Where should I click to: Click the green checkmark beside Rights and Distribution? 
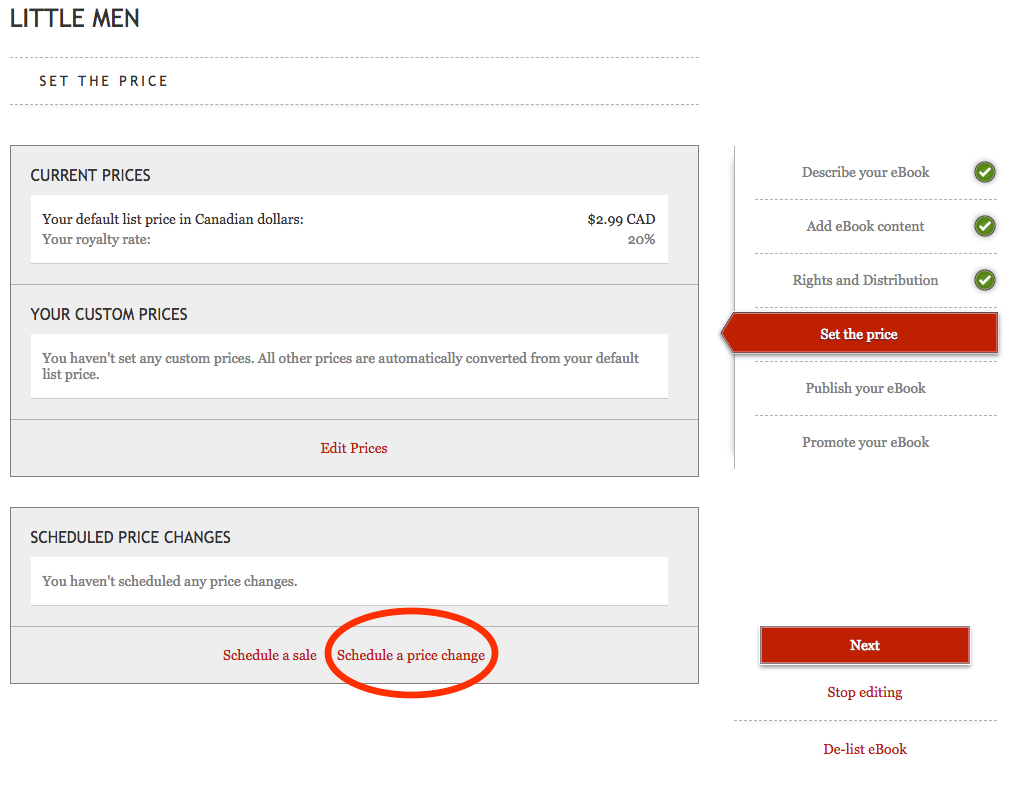pyautogui.click(x=985, y=280)
